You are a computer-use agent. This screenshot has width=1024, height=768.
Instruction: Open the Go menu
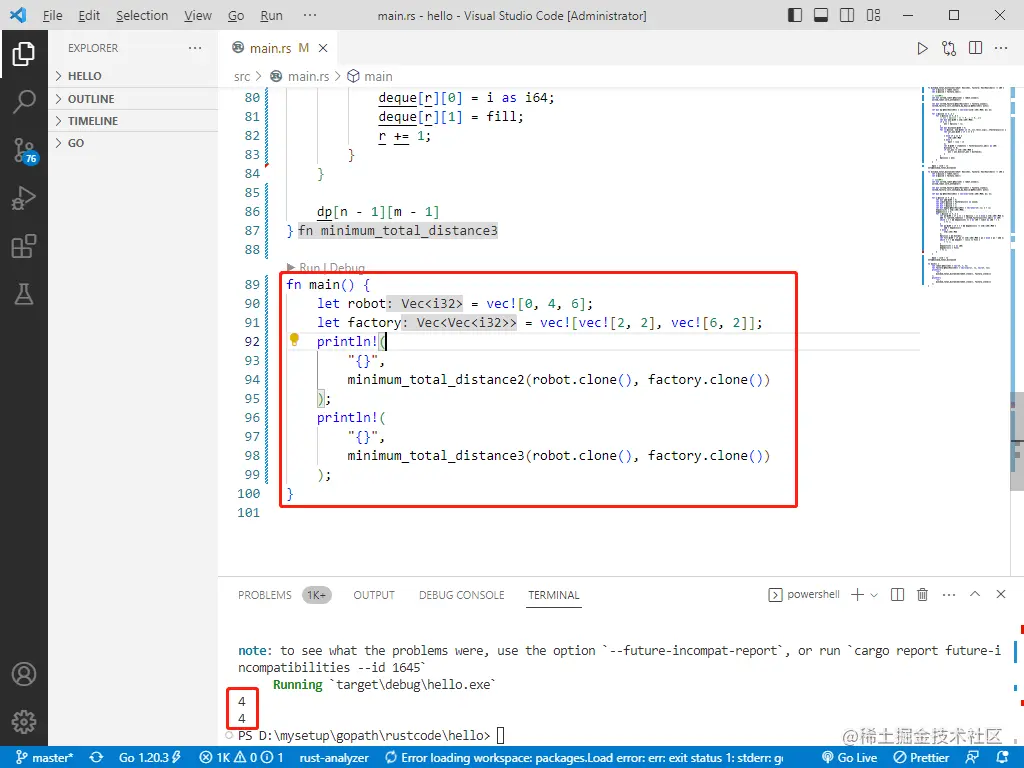(236, 15)
